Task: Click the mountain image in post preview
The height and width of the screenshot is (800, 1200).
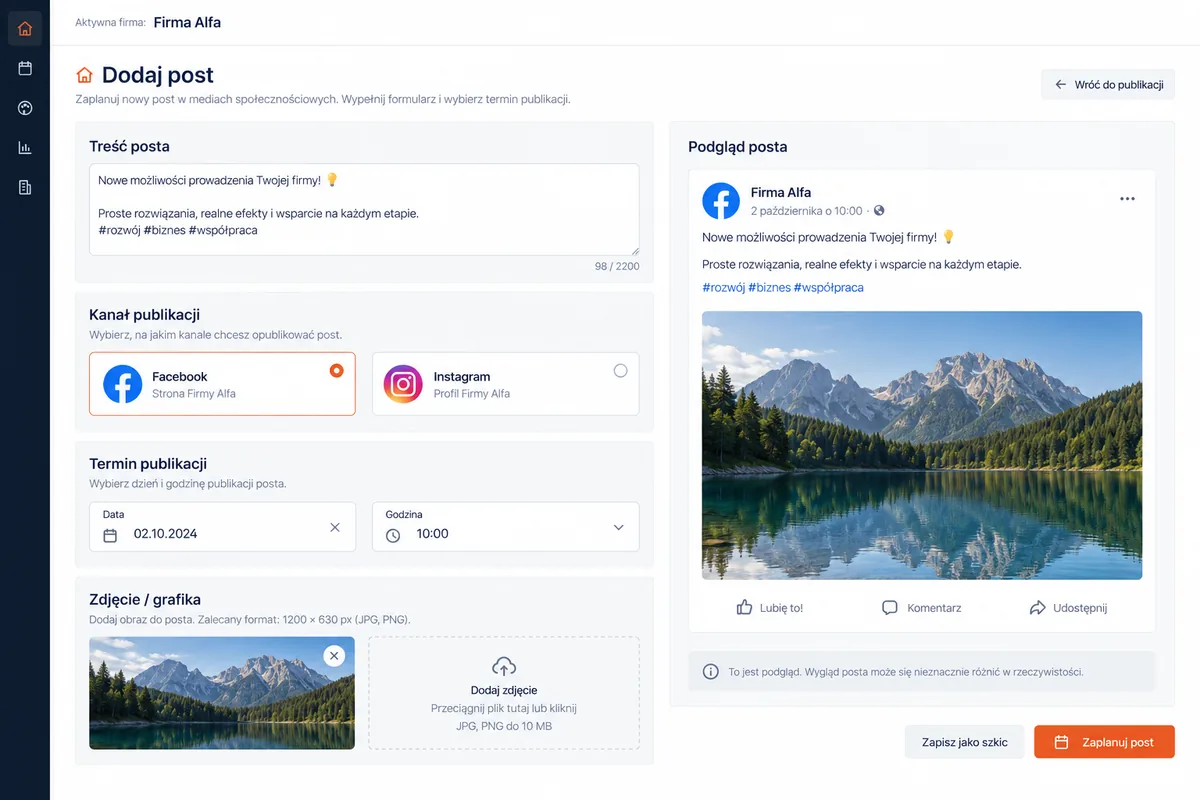Action: (x=922, y=445)
